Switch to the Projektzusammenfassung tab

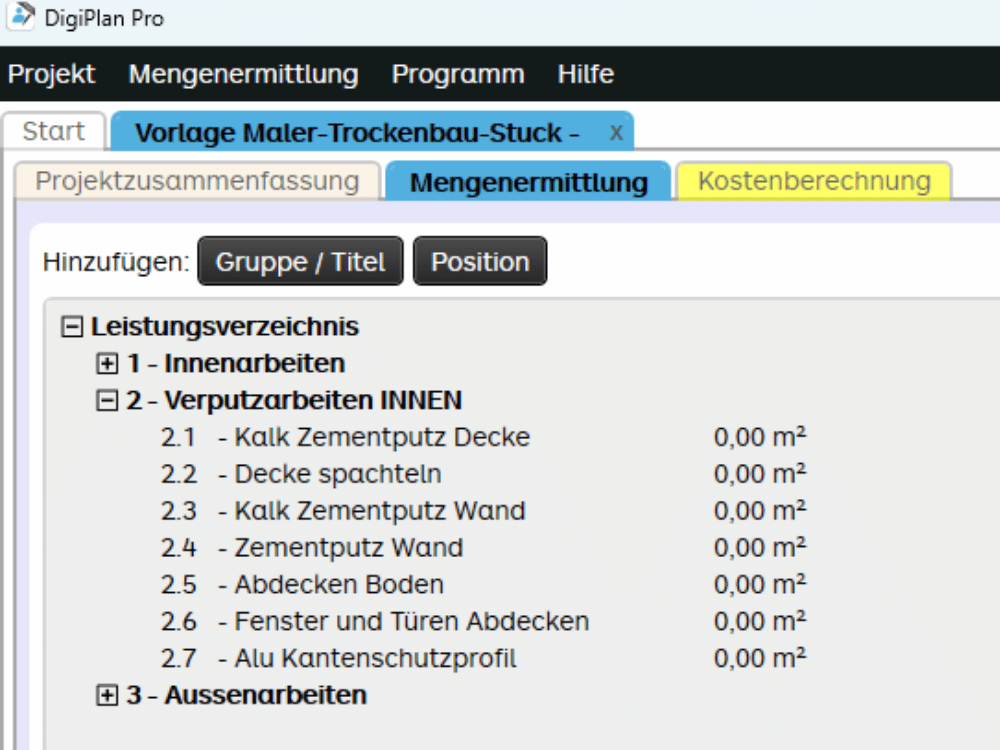197,182
